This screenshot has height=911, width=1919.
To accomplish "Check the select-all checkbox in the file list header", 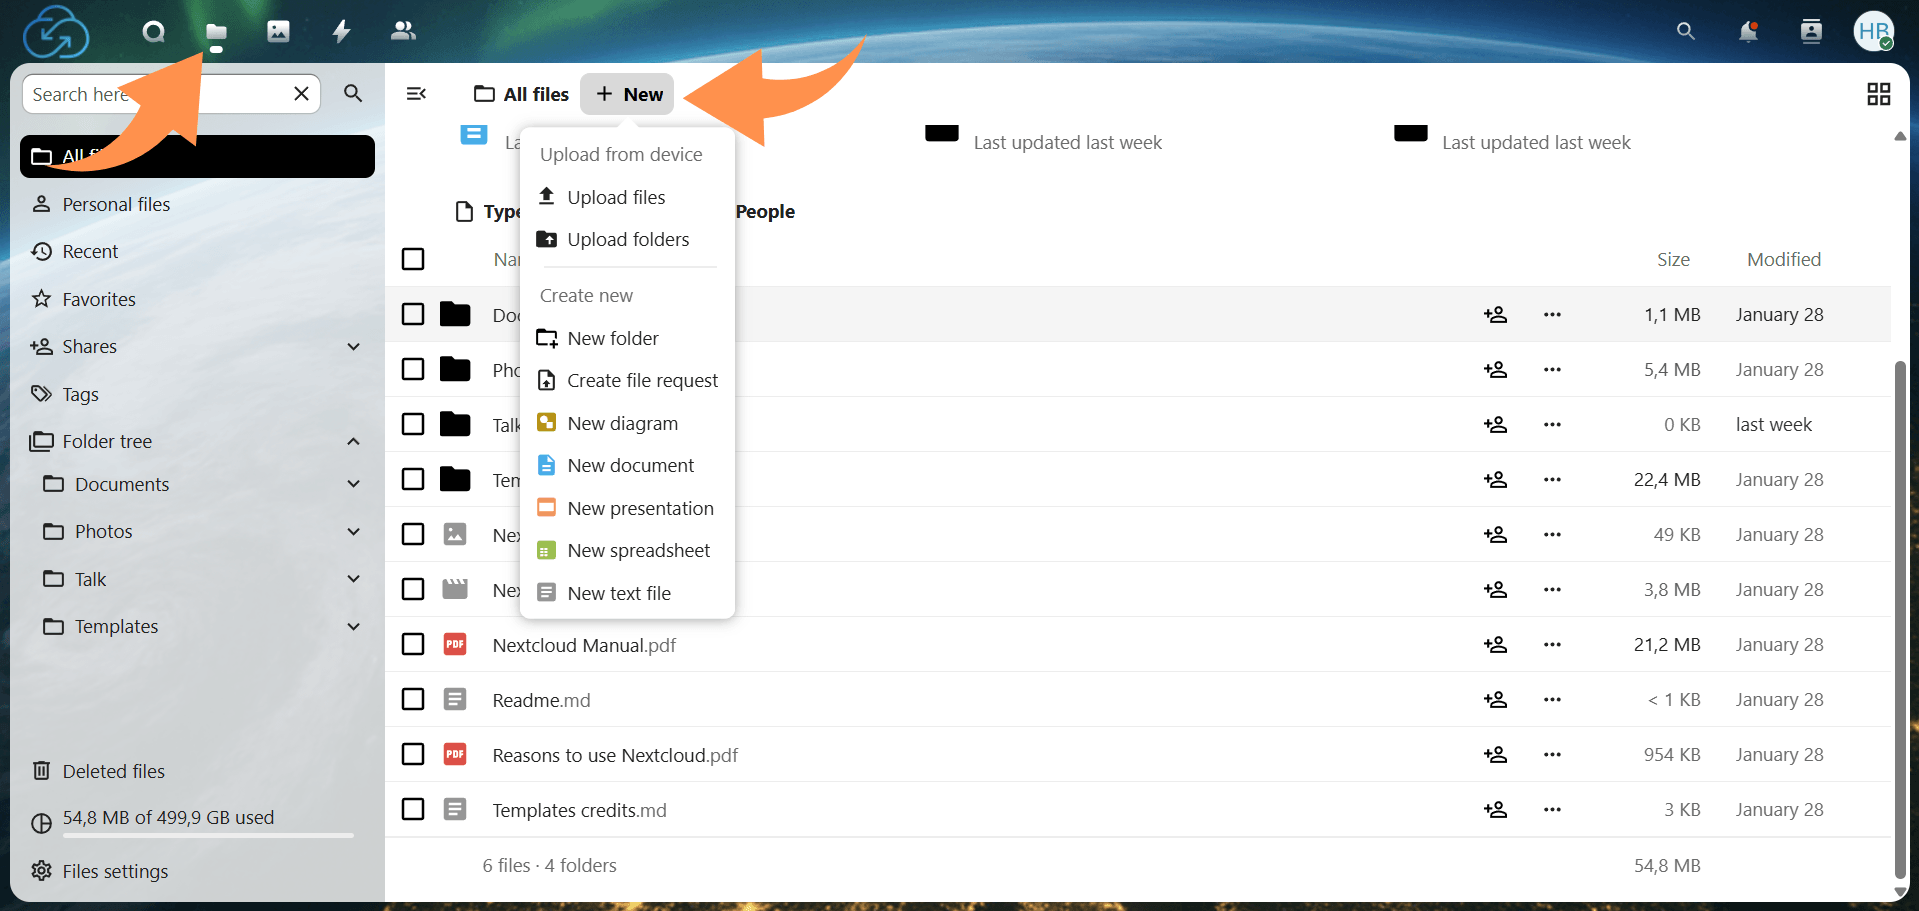I will pos(413,258).
